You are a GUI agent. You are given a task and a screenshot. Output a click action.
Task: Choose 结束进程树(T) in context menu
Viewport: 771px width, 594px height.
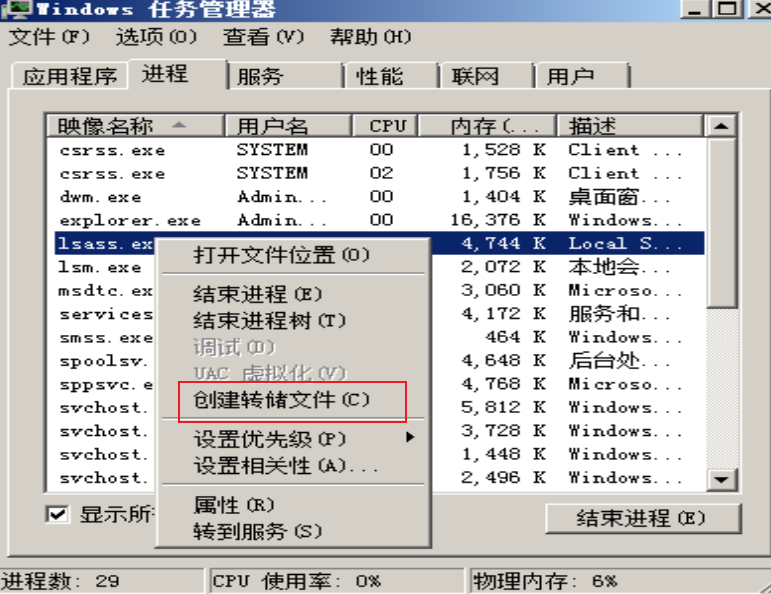(x=293, y=321)
